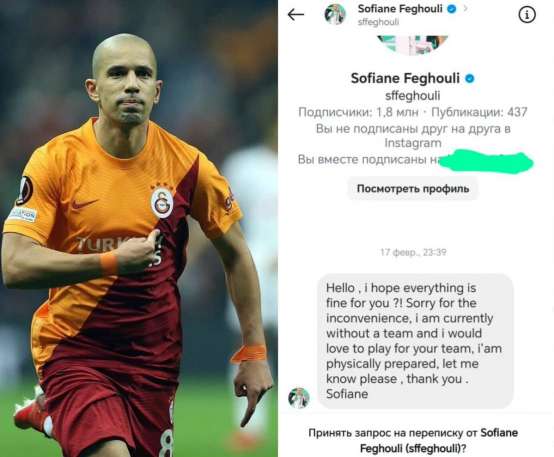Image resolution: width=554 pixels, height=457 pixels.
Task: Tap the sender avatar beside the message
Action: 299,398
